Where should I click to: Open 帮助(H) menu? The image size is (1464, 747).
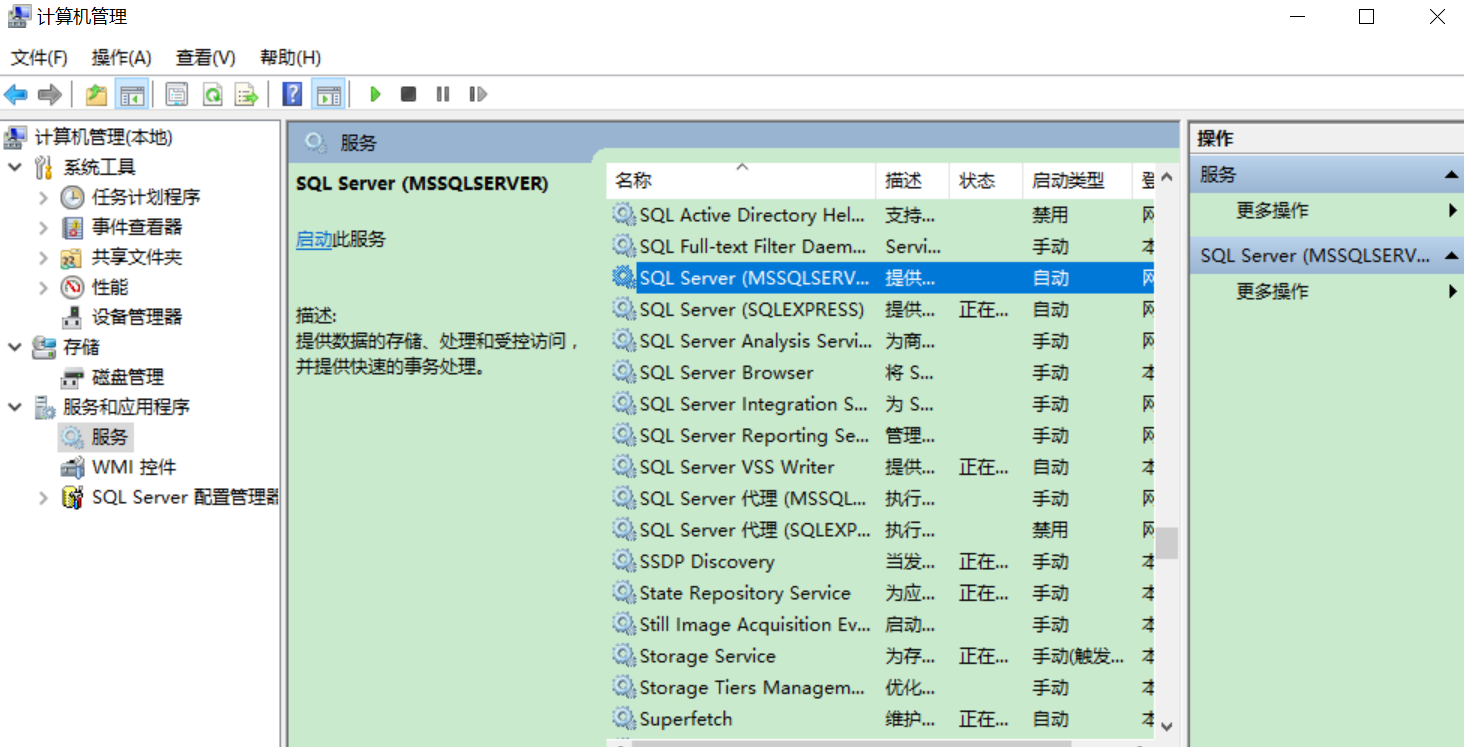tap(290, 57)
